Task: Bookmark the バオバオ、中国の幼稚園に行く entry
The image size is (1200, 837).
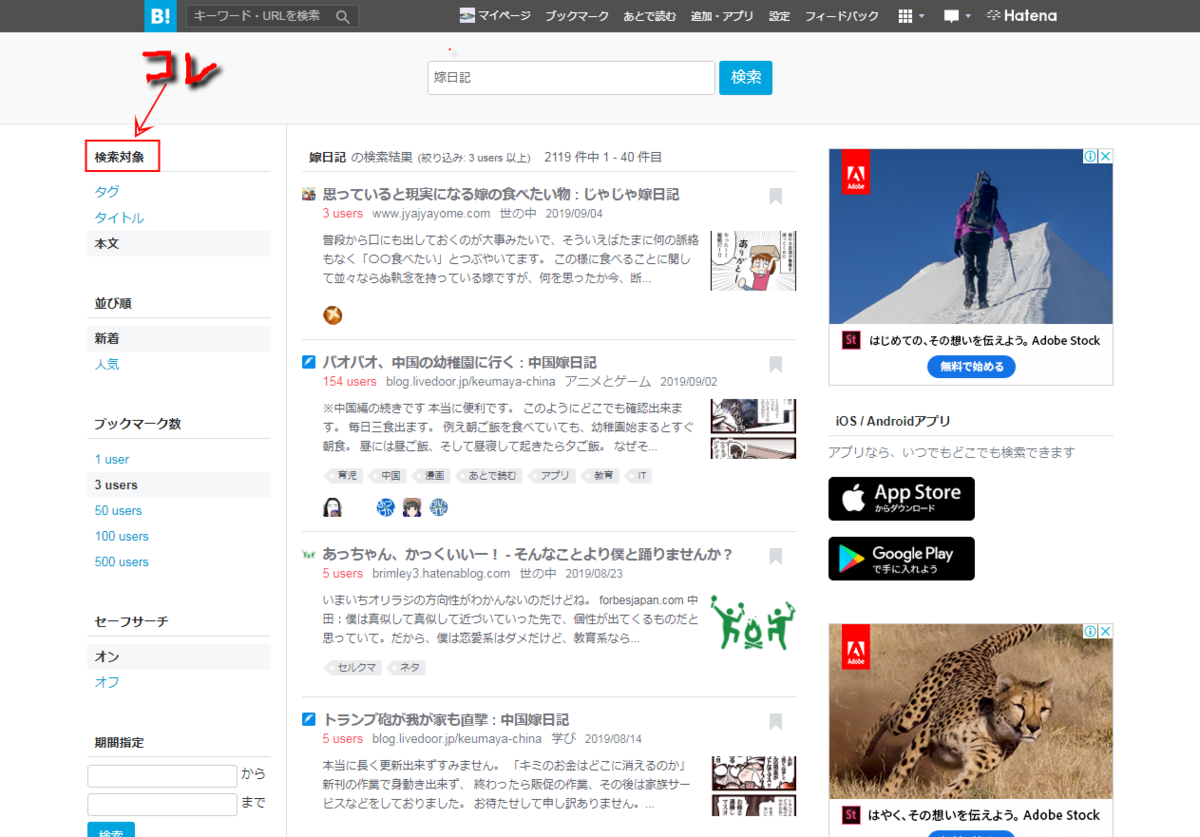Action: click(x=776, y=365)
